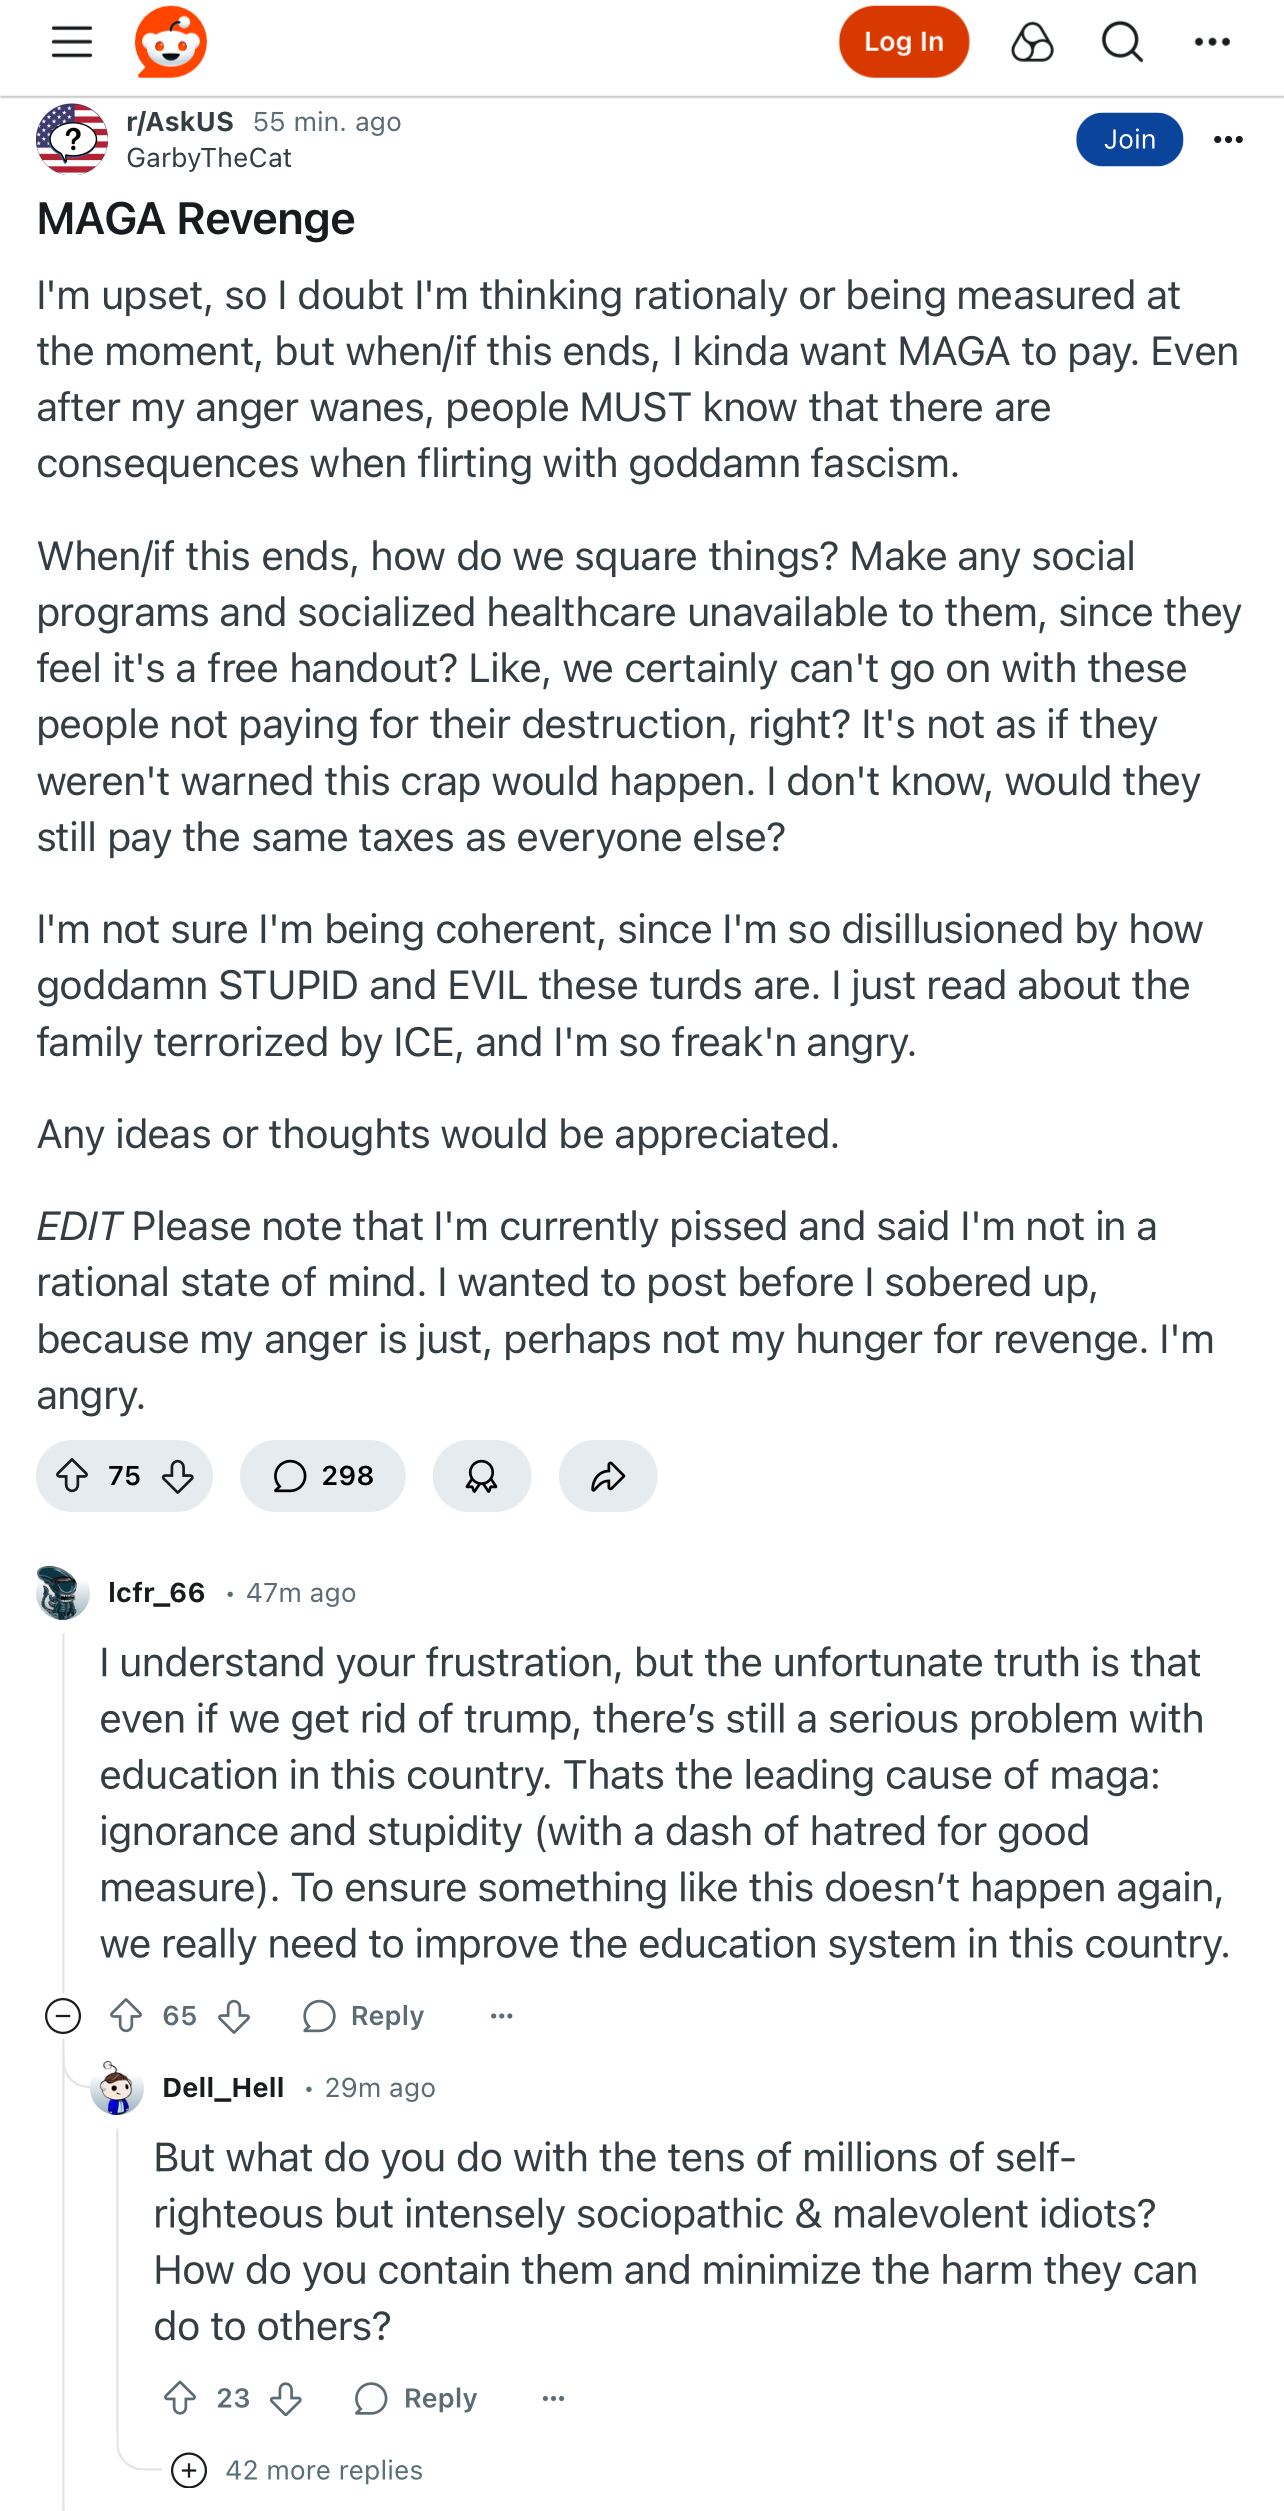Open the 298 comments button

(x=322, y=1476)
